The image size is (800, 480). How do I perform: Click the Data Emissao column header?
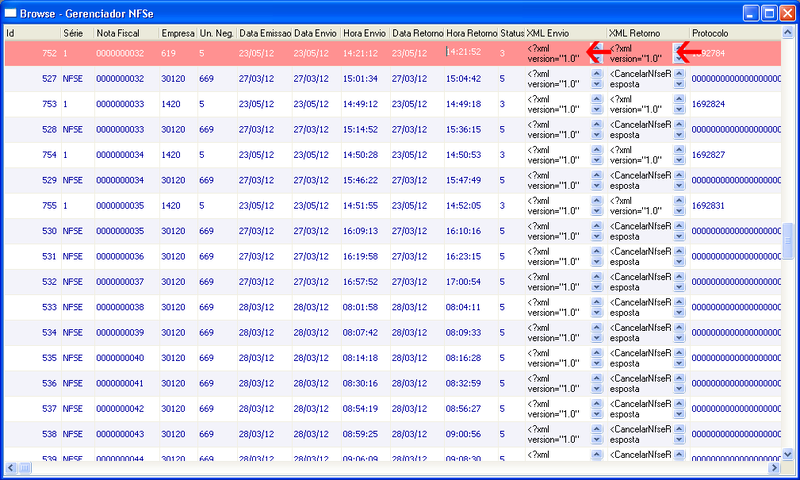(x=264, y=33)
